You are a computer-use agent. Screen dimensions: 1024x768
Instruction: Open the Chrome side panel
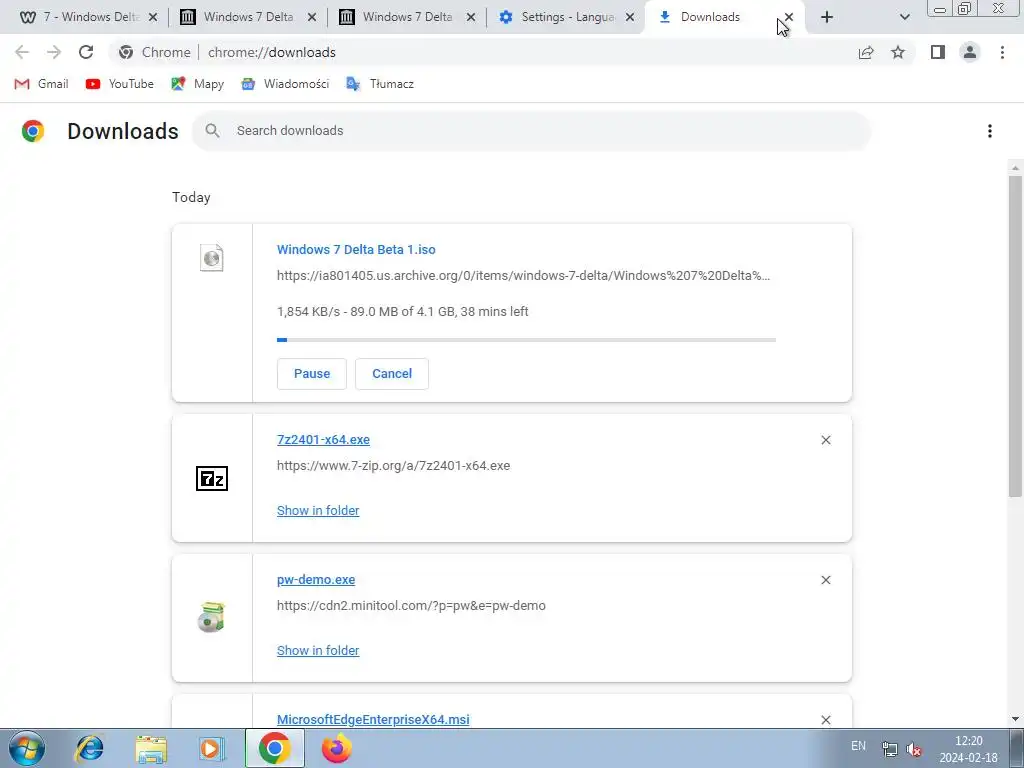pos(938,52)
